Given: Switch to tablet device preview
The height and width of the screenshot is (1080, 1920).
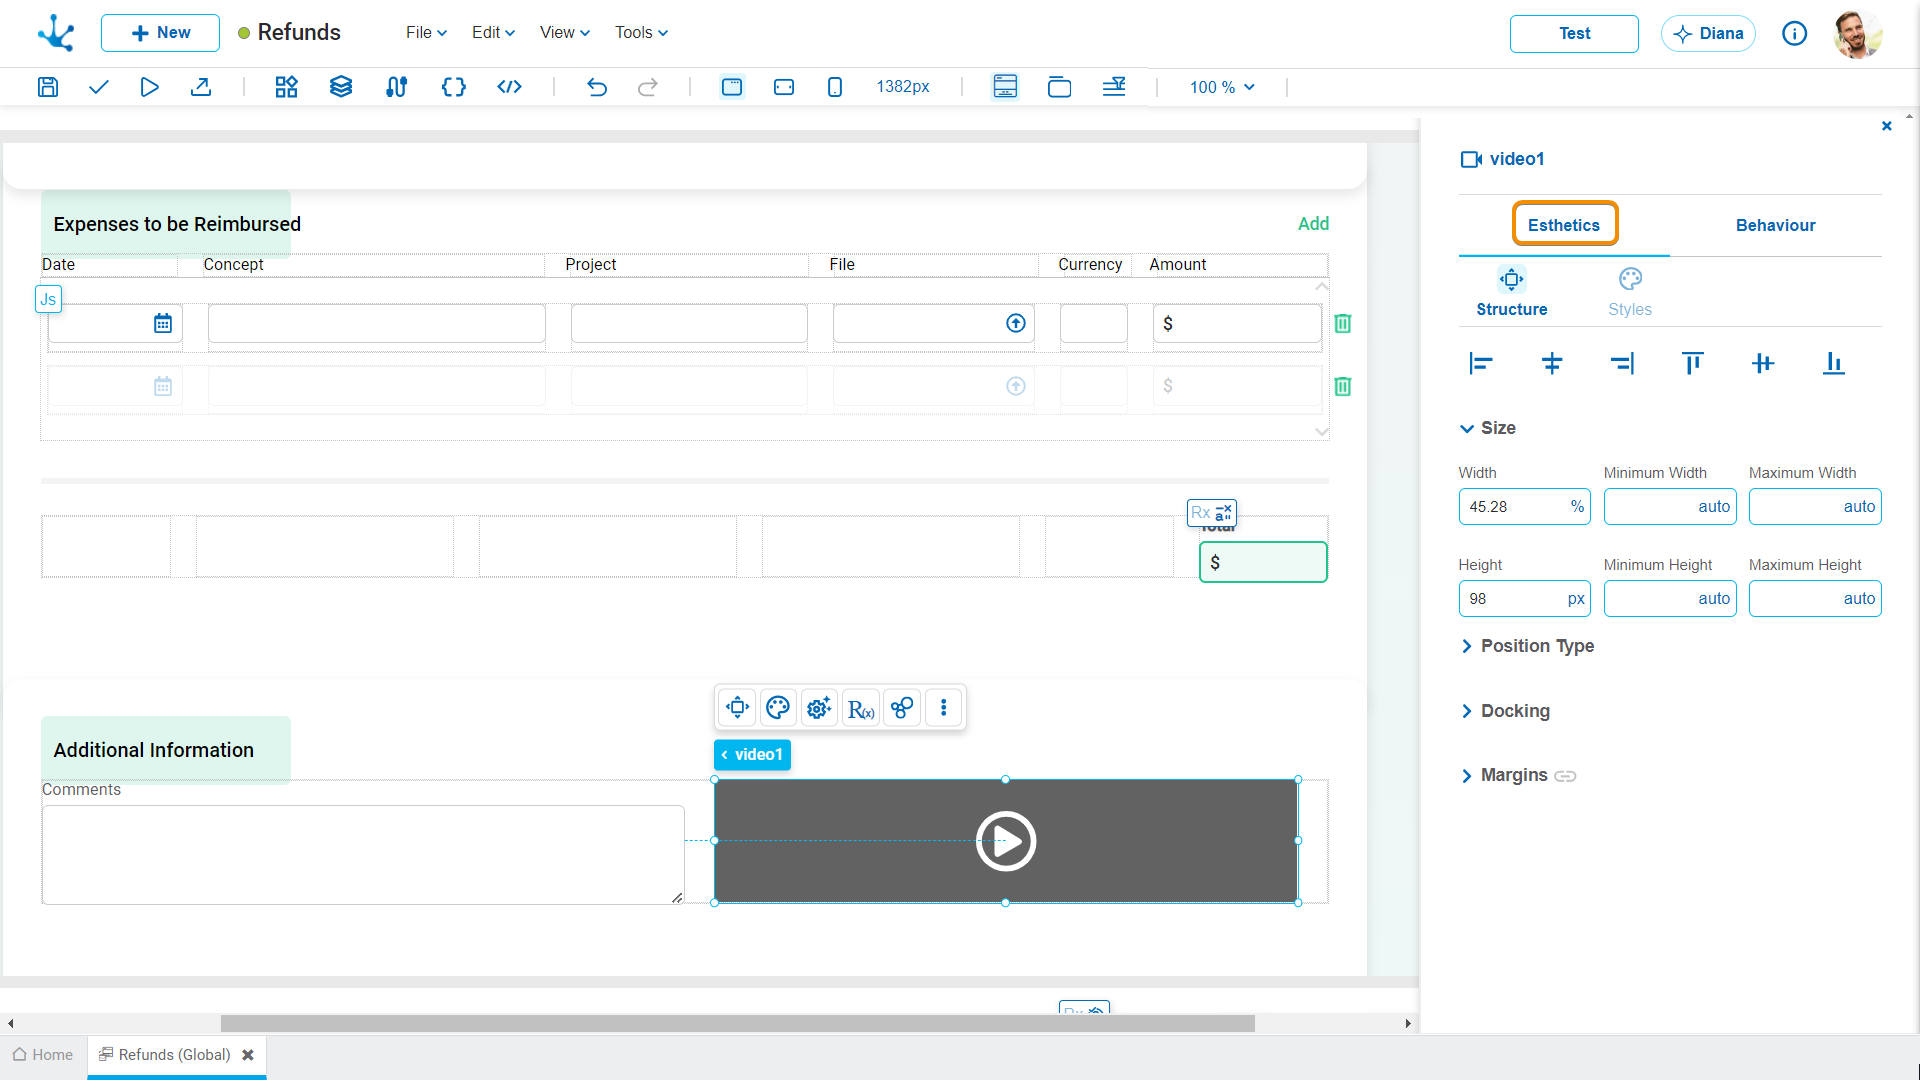Looking at the screenshot, I should 784,87.
